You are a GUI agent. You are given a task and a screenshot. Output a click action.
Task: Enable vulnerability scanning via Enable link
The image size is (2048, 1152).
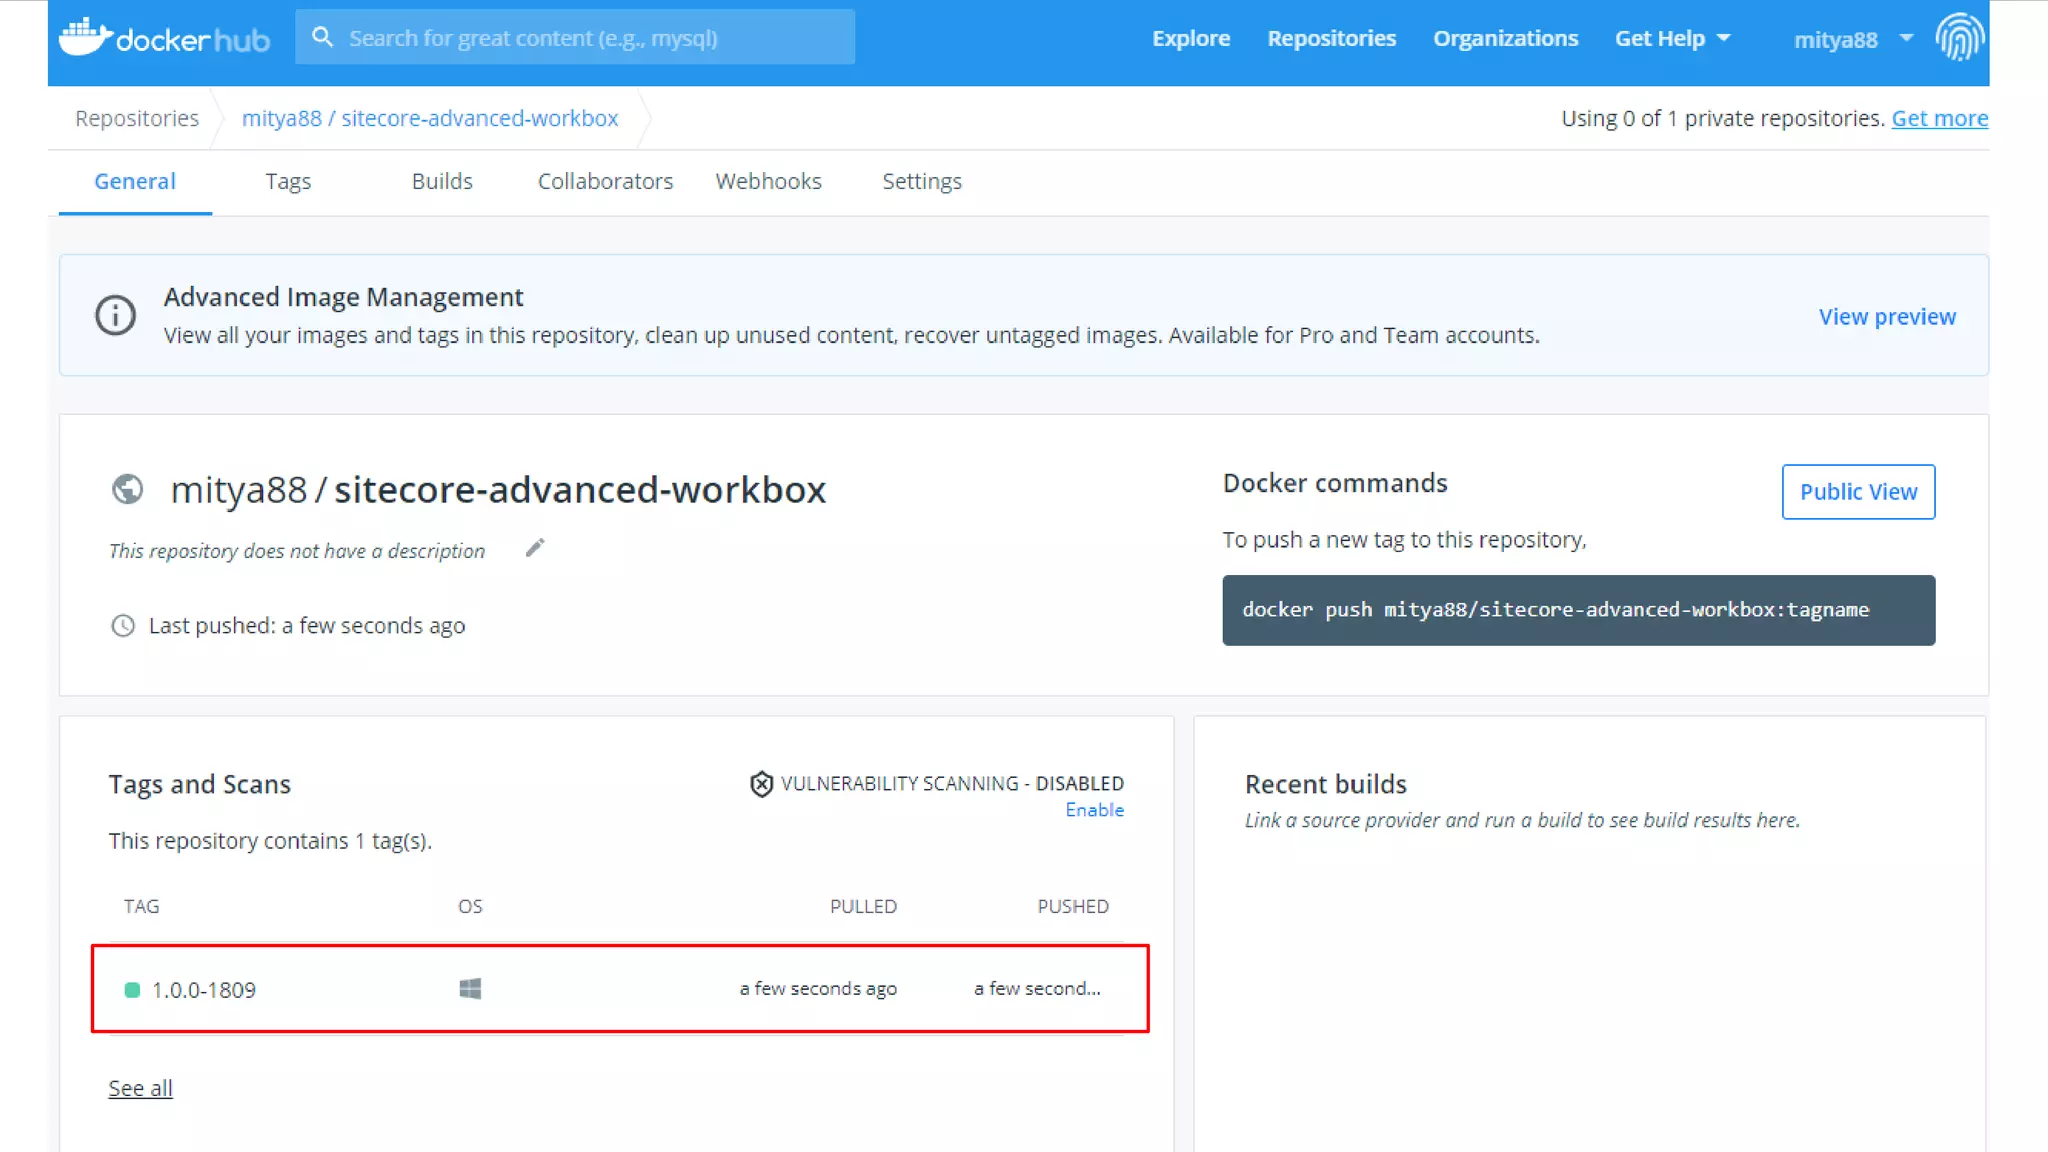[x=1094, y=810]
